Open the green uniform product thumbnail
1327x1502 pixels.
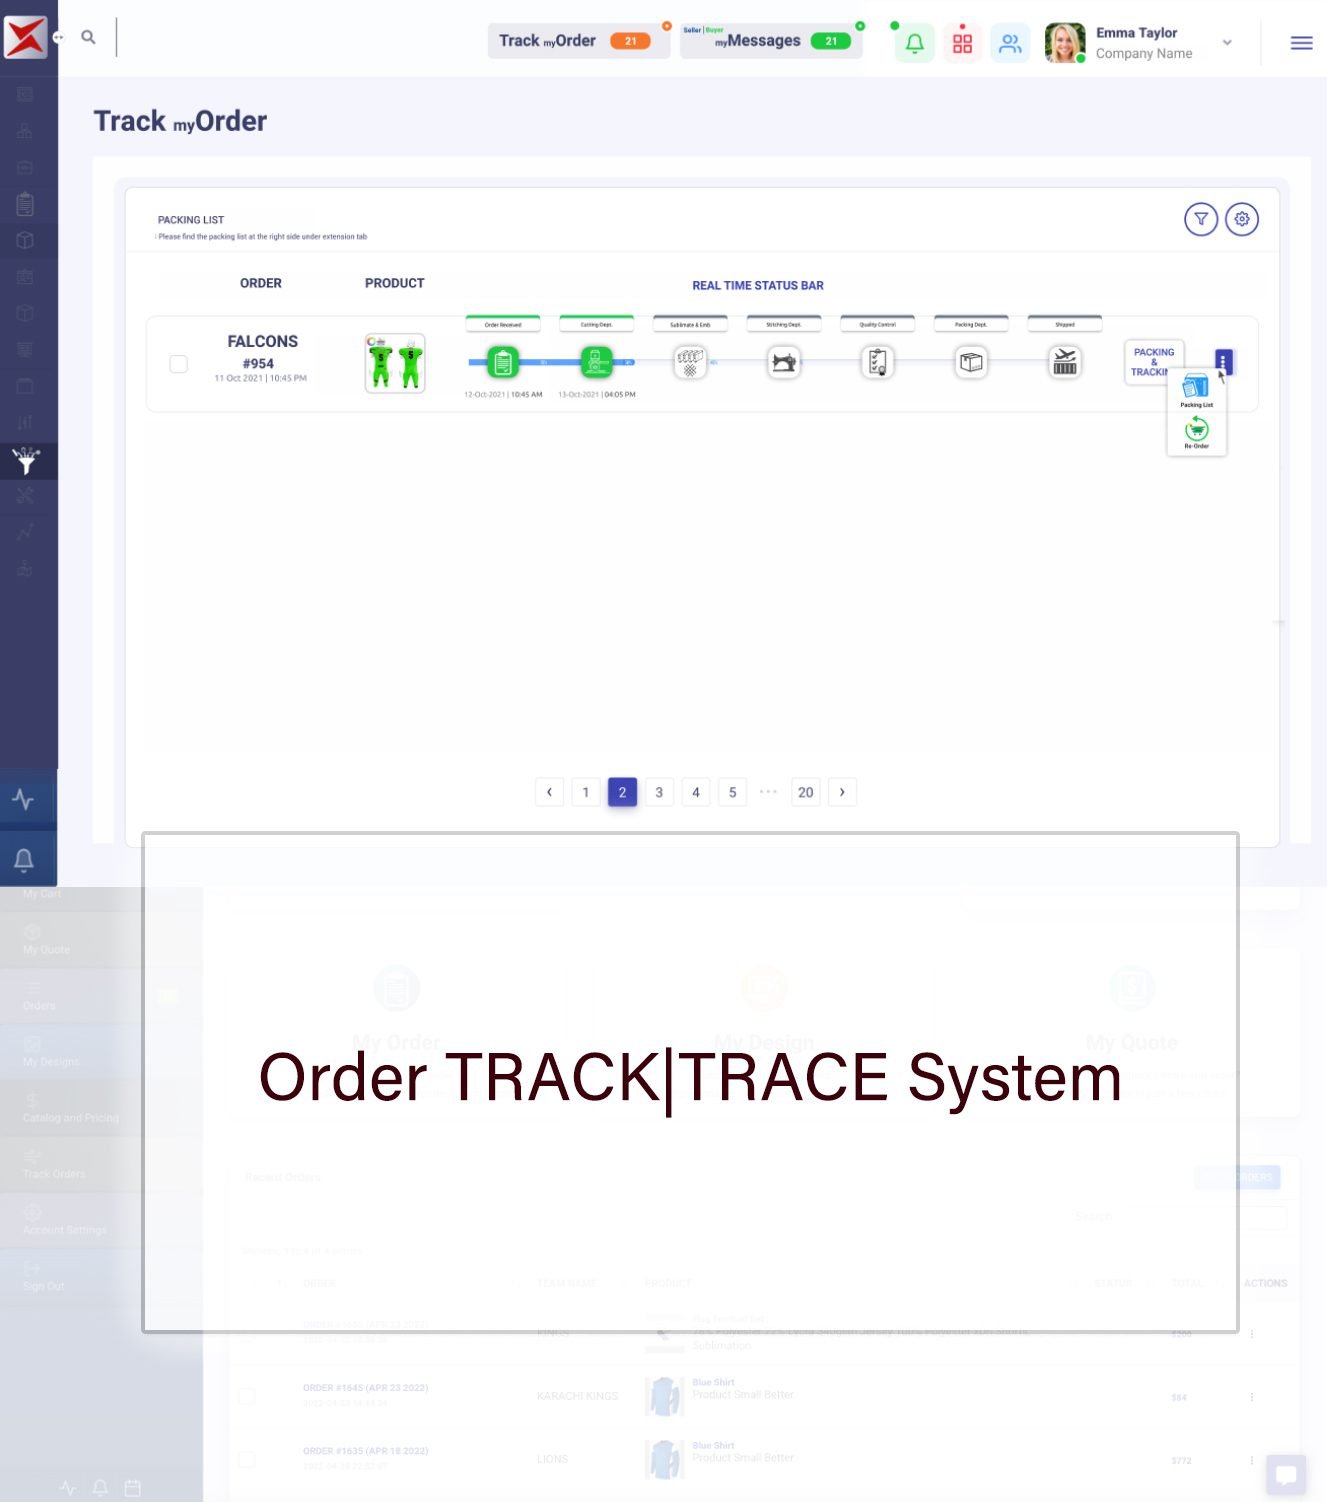click(395, 363)
